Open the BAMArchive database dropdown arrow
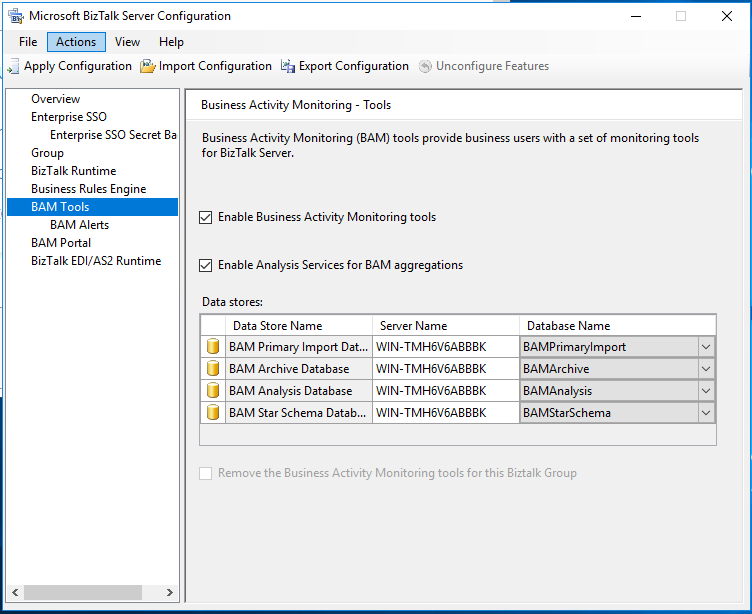 706,369
